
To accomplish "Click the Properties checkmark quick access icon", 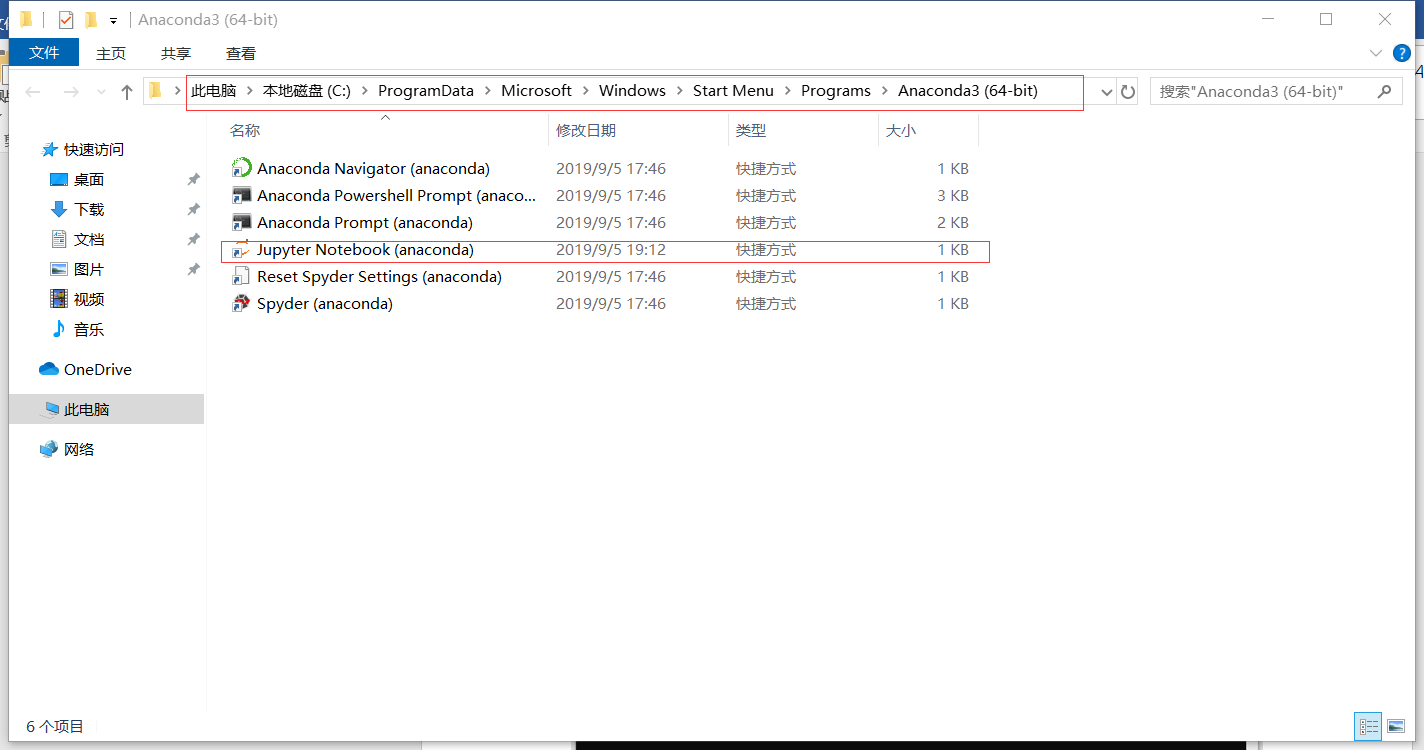I will (66, 19).
